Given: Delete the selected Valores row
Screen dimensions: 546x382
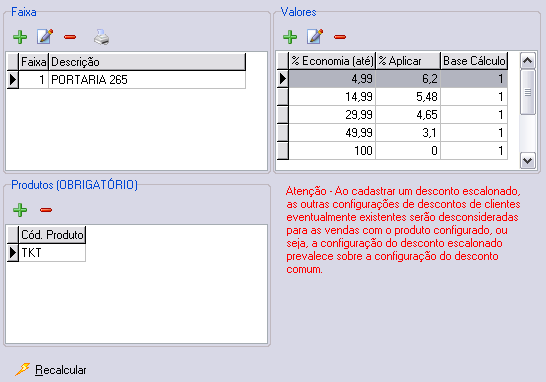Looking at the screenshot, I should [340, 37].
